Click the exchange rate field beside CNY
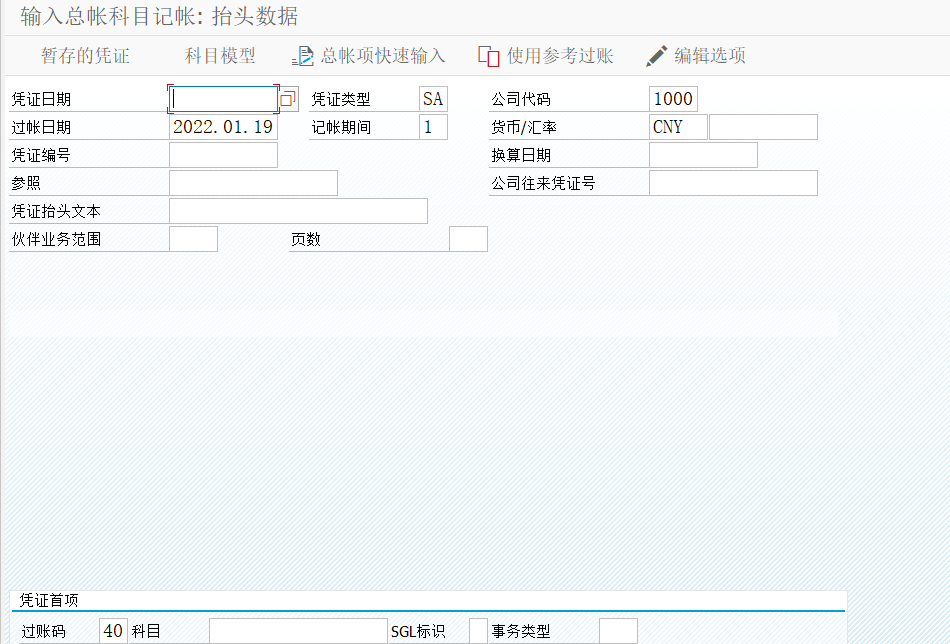Image resolution: width=950 pixels, height=644 pixels. (763, 127)
